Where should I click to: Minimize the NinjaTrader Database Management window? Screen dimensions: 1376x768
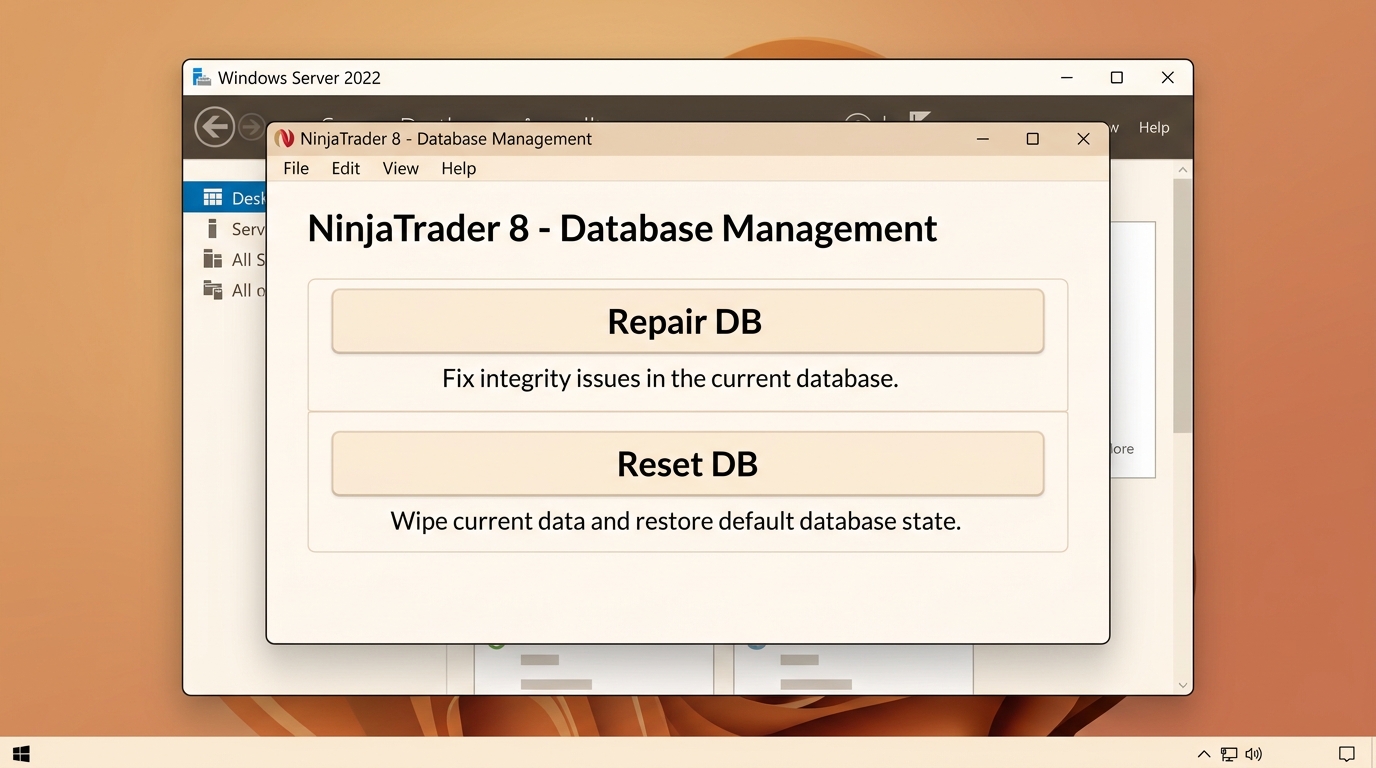click(x=983, y=139)
